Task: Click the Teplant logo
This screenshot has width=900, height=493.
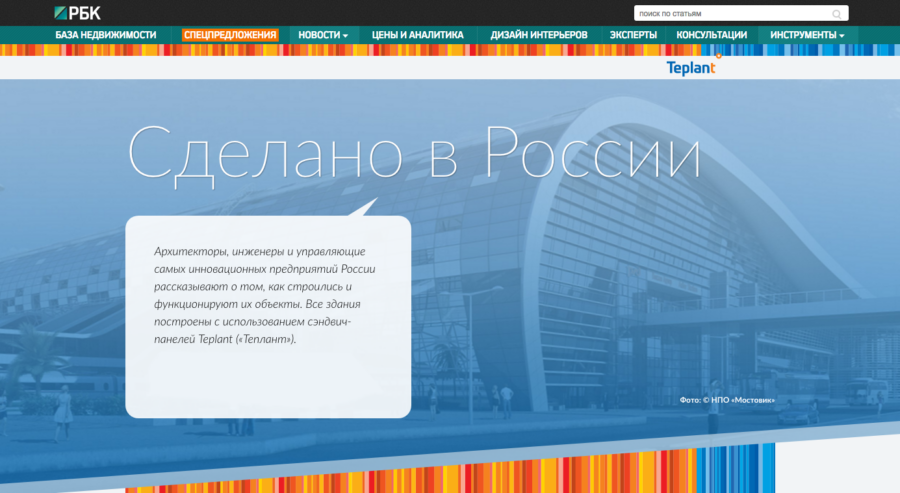Action: pyautogui.click(x=692, y=67)
